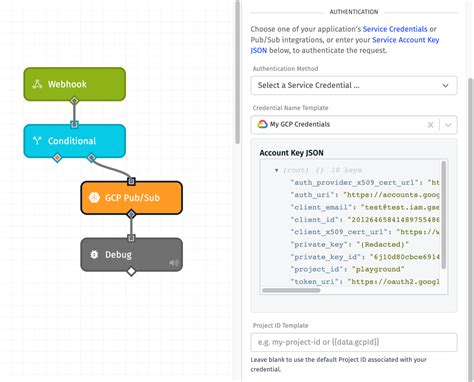
Task: Click the Debug node white output connector
Action: pyautogui.click(x=131, y=271)
